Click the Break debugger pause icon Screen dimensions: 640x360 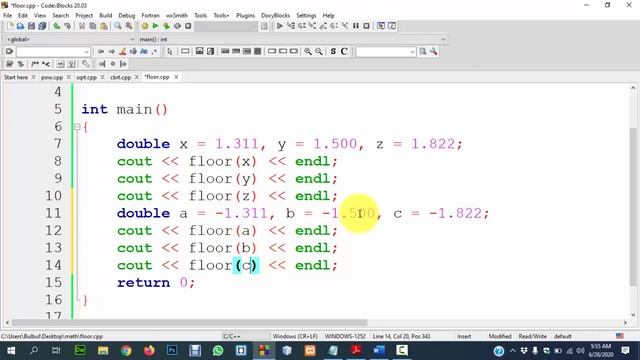tap(356, 26)
